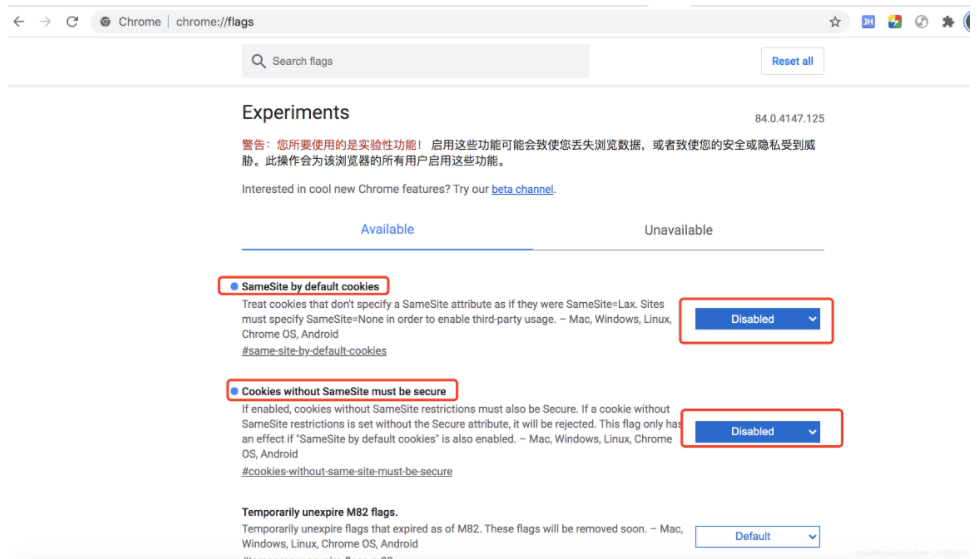Bookmark this page with the star icon
This screenshot has height=559, width=977.
835,22
